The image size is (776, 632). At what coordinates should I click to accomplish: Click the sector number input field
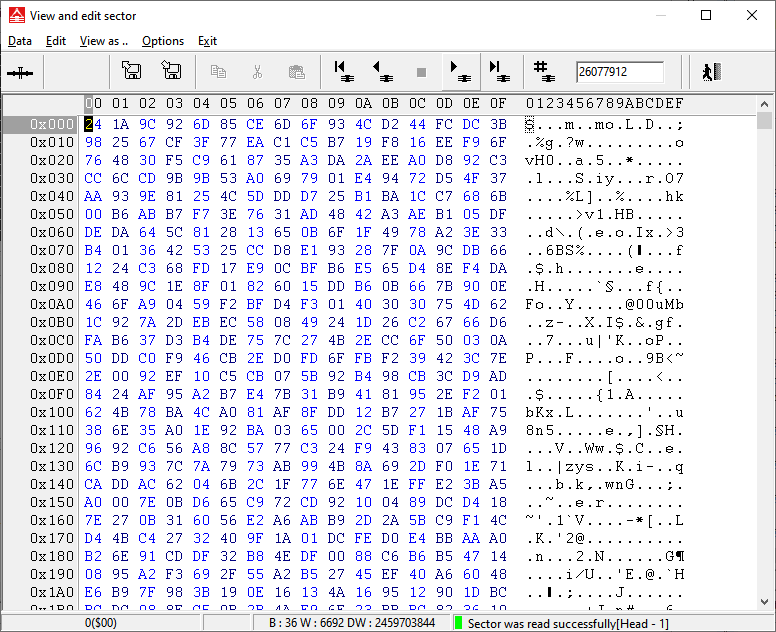[x=620, y=72]
